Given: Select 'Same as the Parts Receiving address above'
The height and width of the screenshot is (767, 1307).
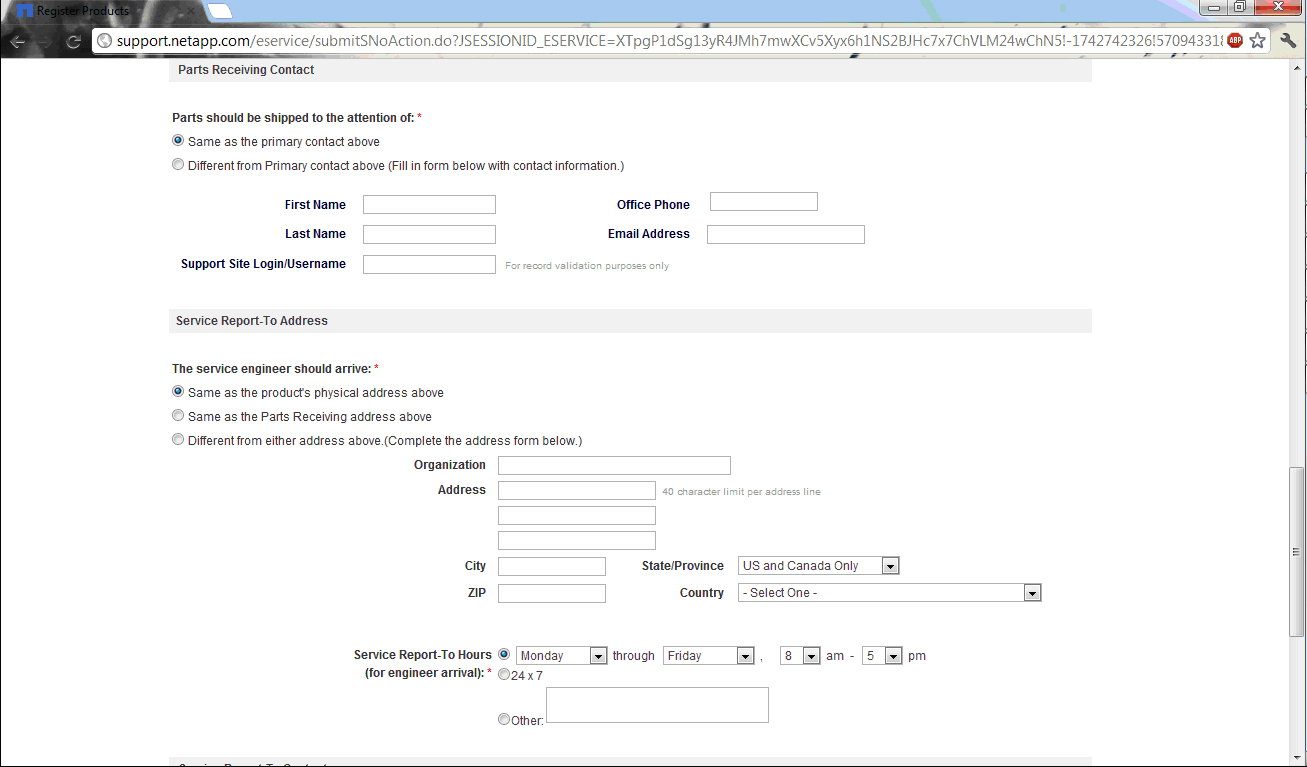Looking at the screenshot, I should coord(178,416).
